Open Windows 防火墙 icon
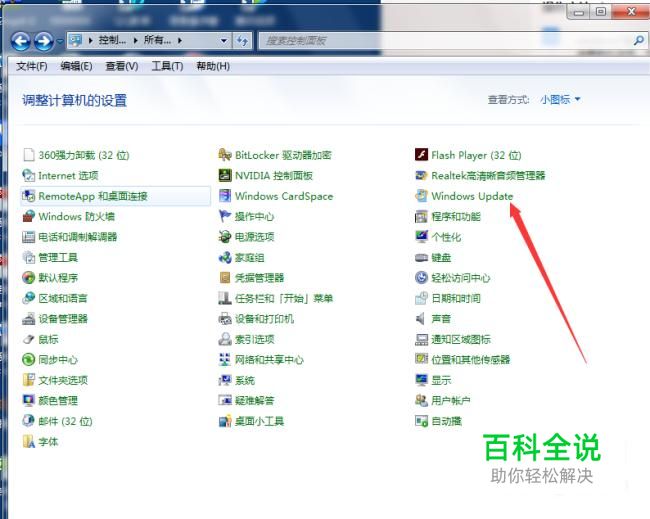 [x=29, y=216]
